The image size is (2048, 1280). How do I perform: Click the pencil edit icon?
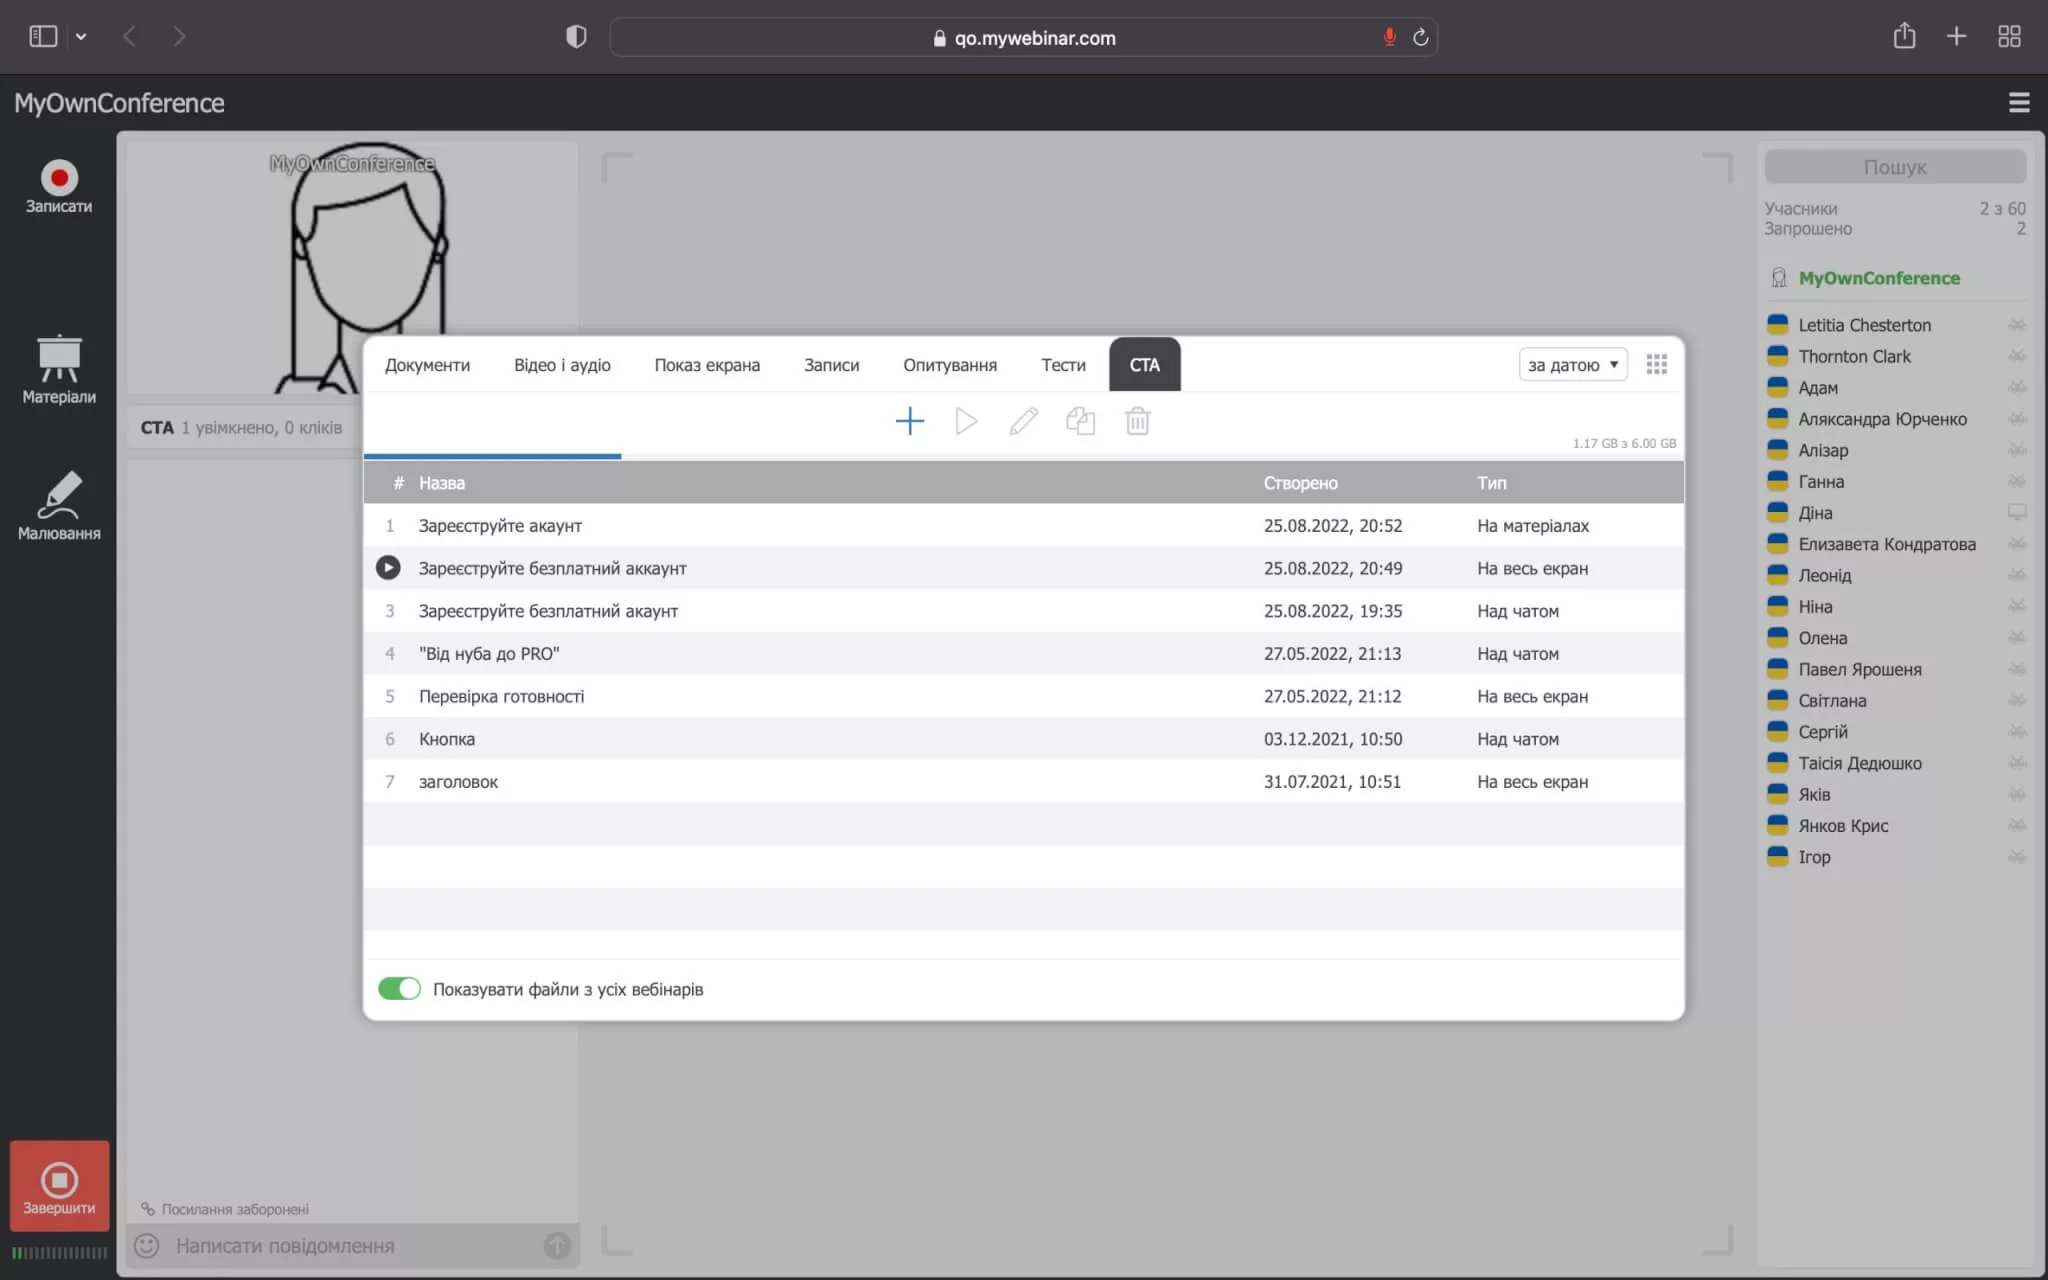(1023, 421)
